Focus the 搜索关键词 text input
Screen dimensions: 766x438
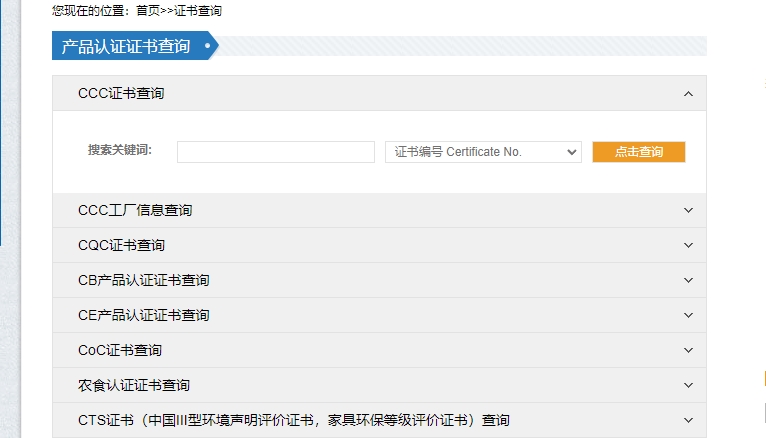pyautogui.click(x=275, y=152)
